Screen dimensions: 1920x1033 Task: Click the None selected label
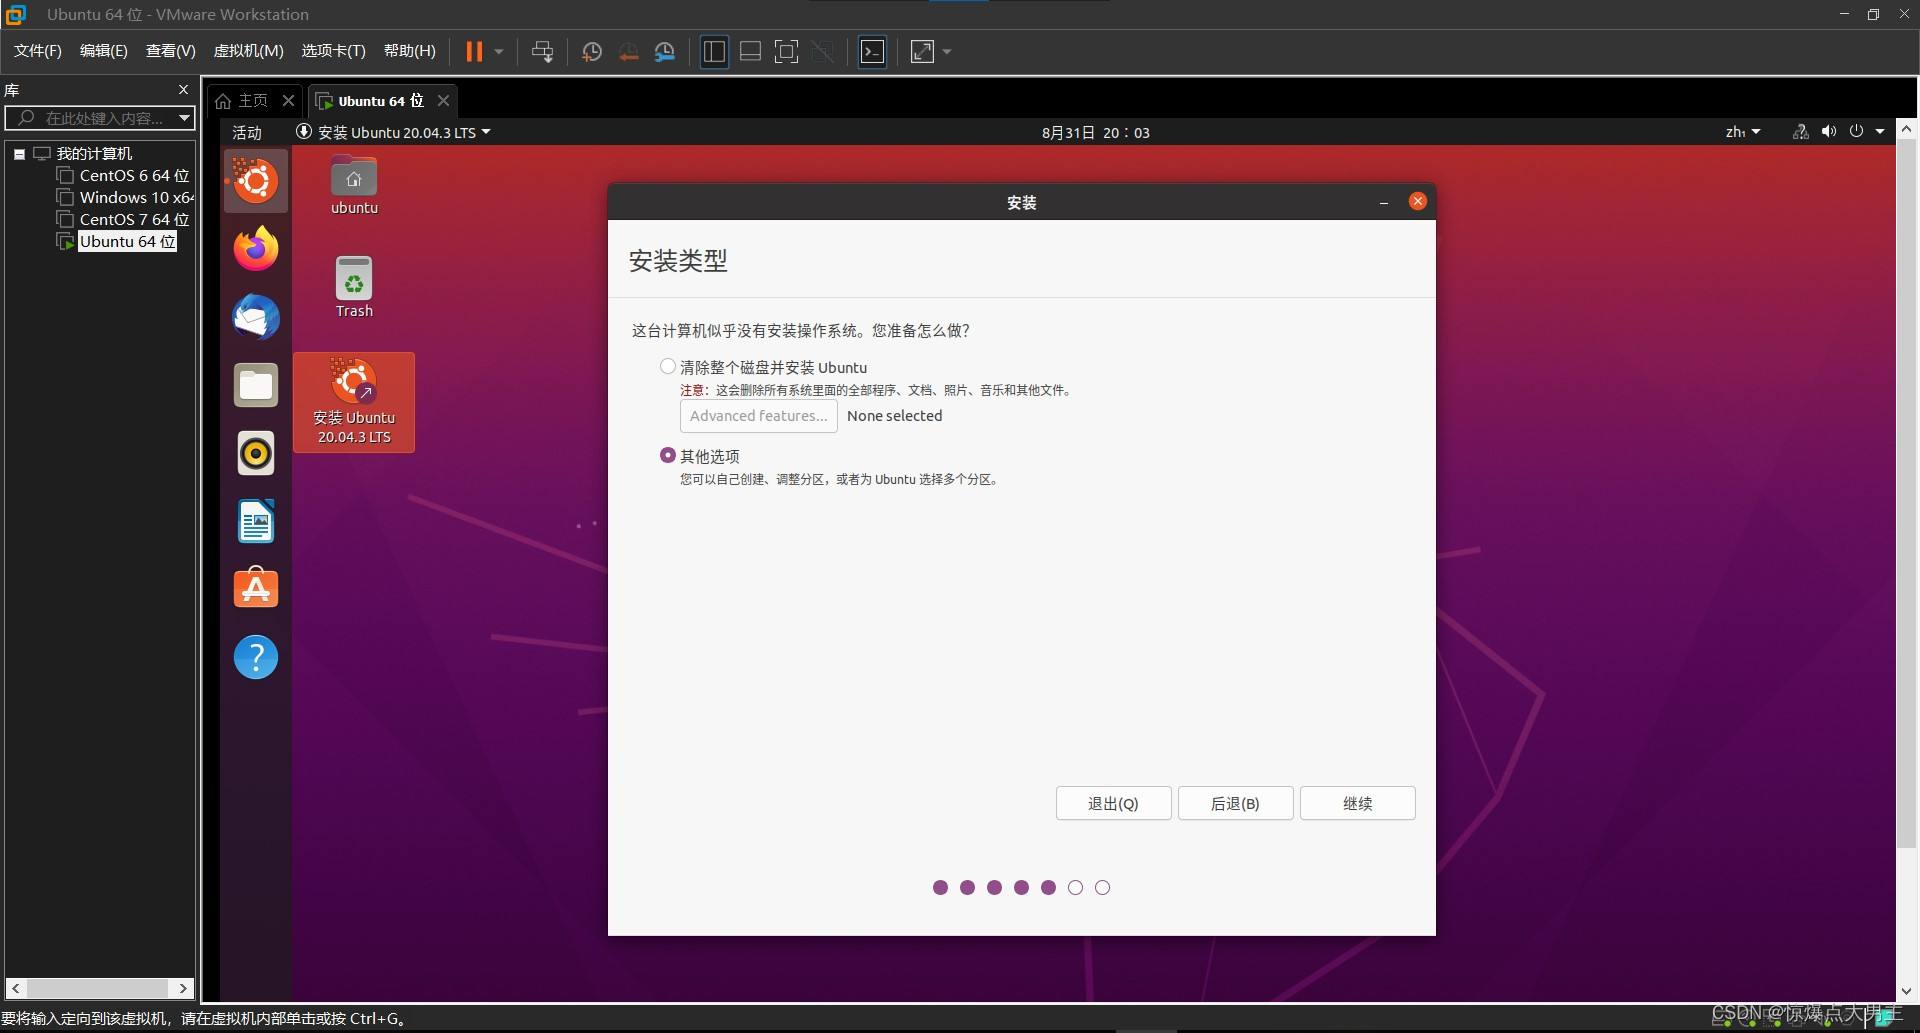[894, 416]
